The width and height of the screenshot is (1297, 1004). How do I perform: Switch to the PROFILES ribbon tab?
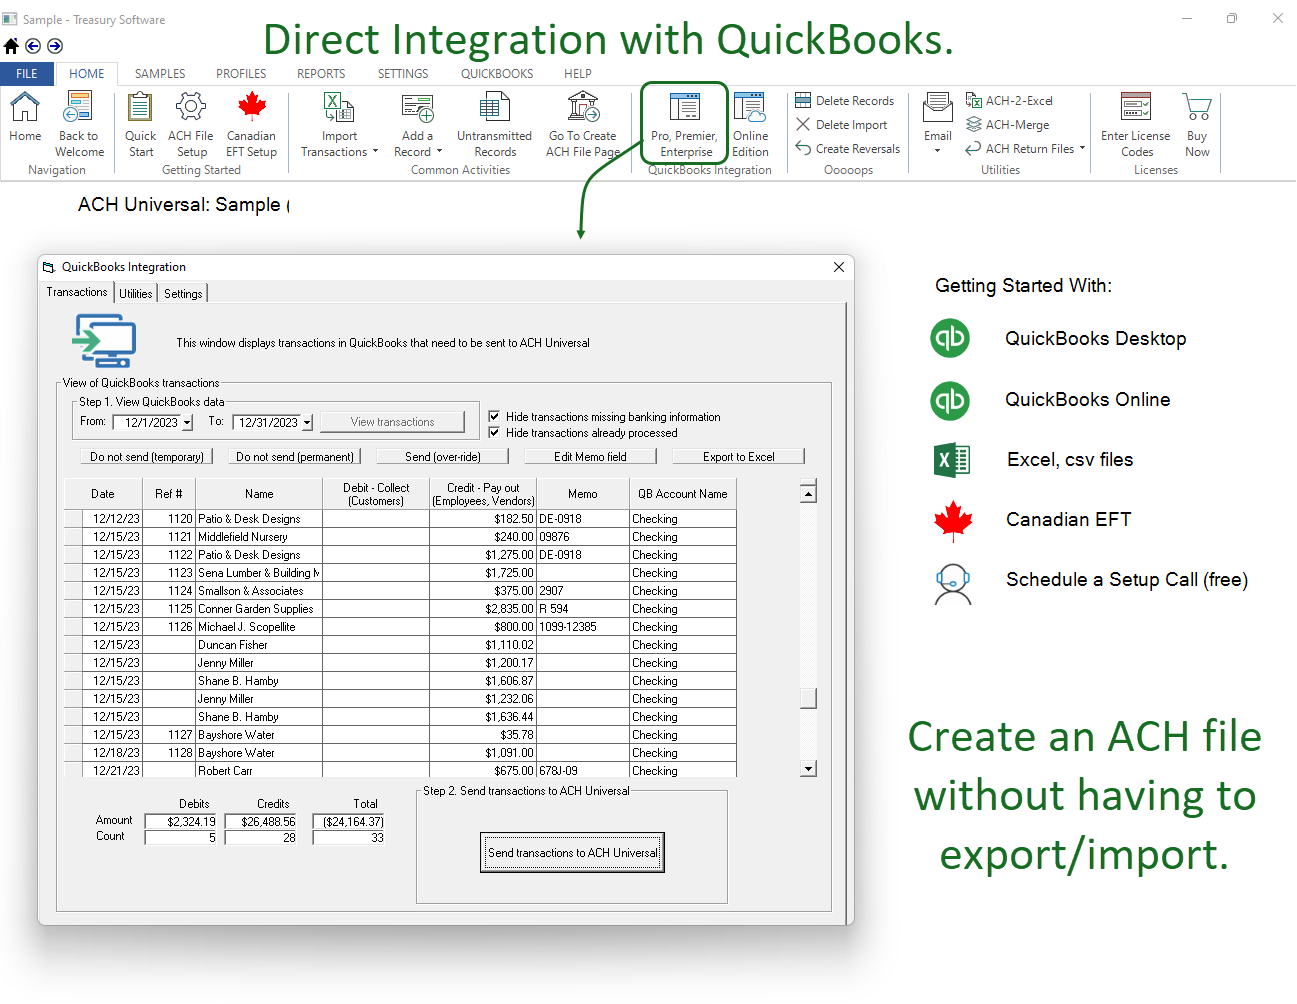pos(241,74)
